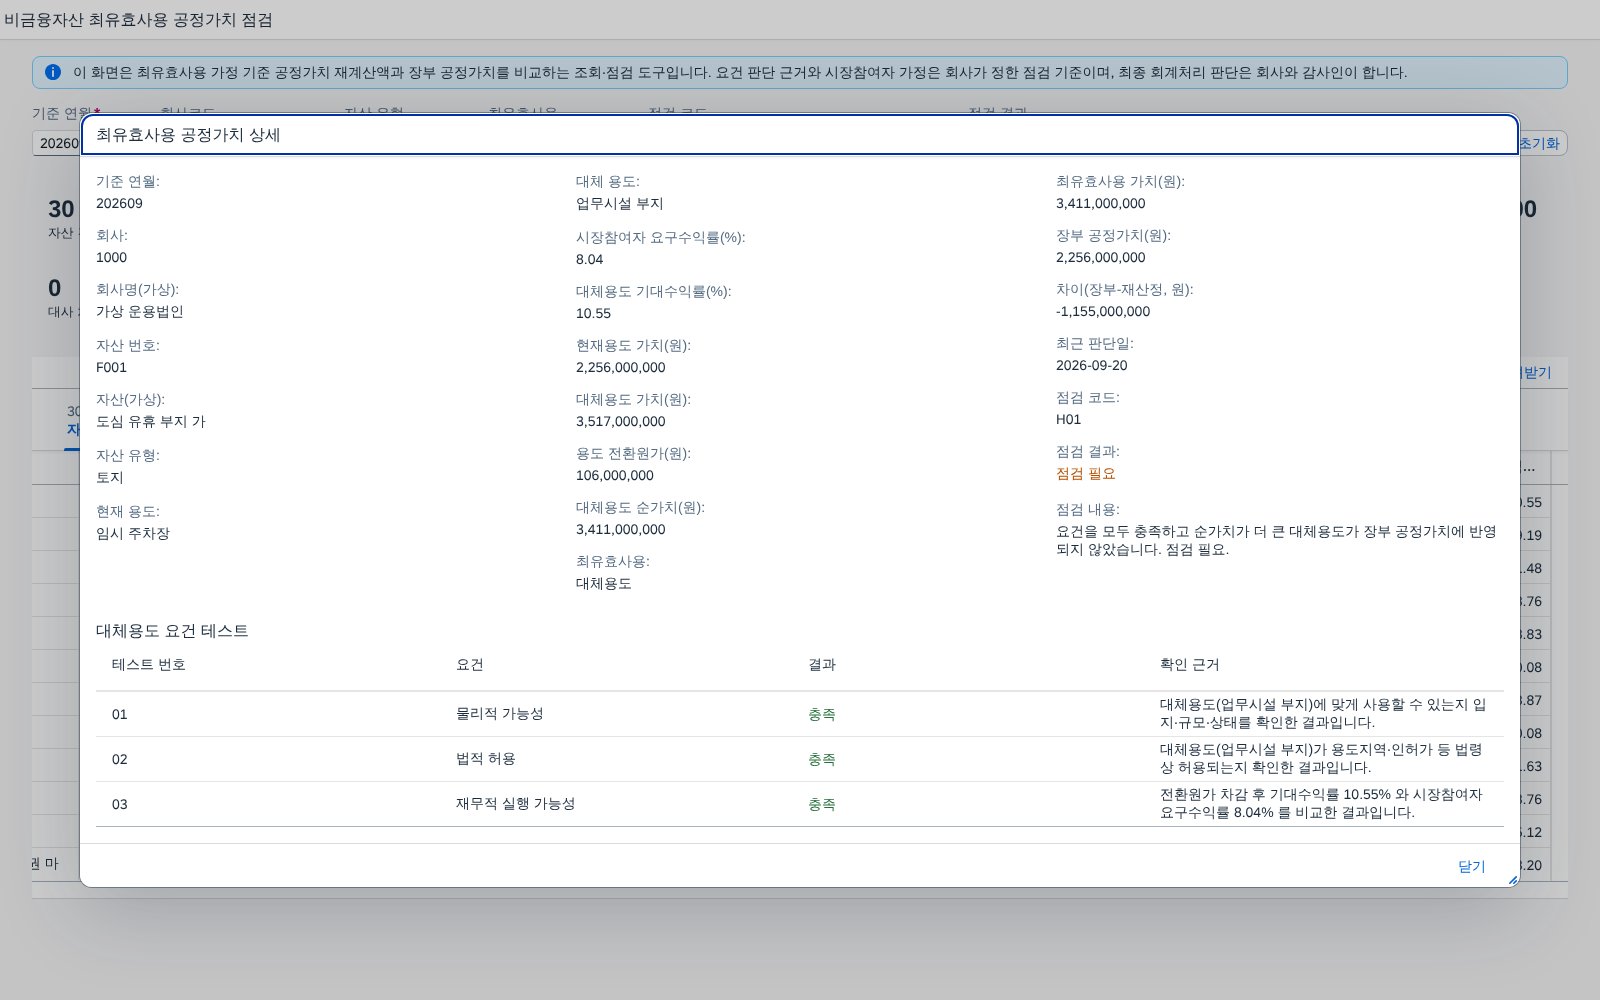Click the dialog title 최유효사용 공정가치 상세
1600x1000 pixels.
[188, 135]
